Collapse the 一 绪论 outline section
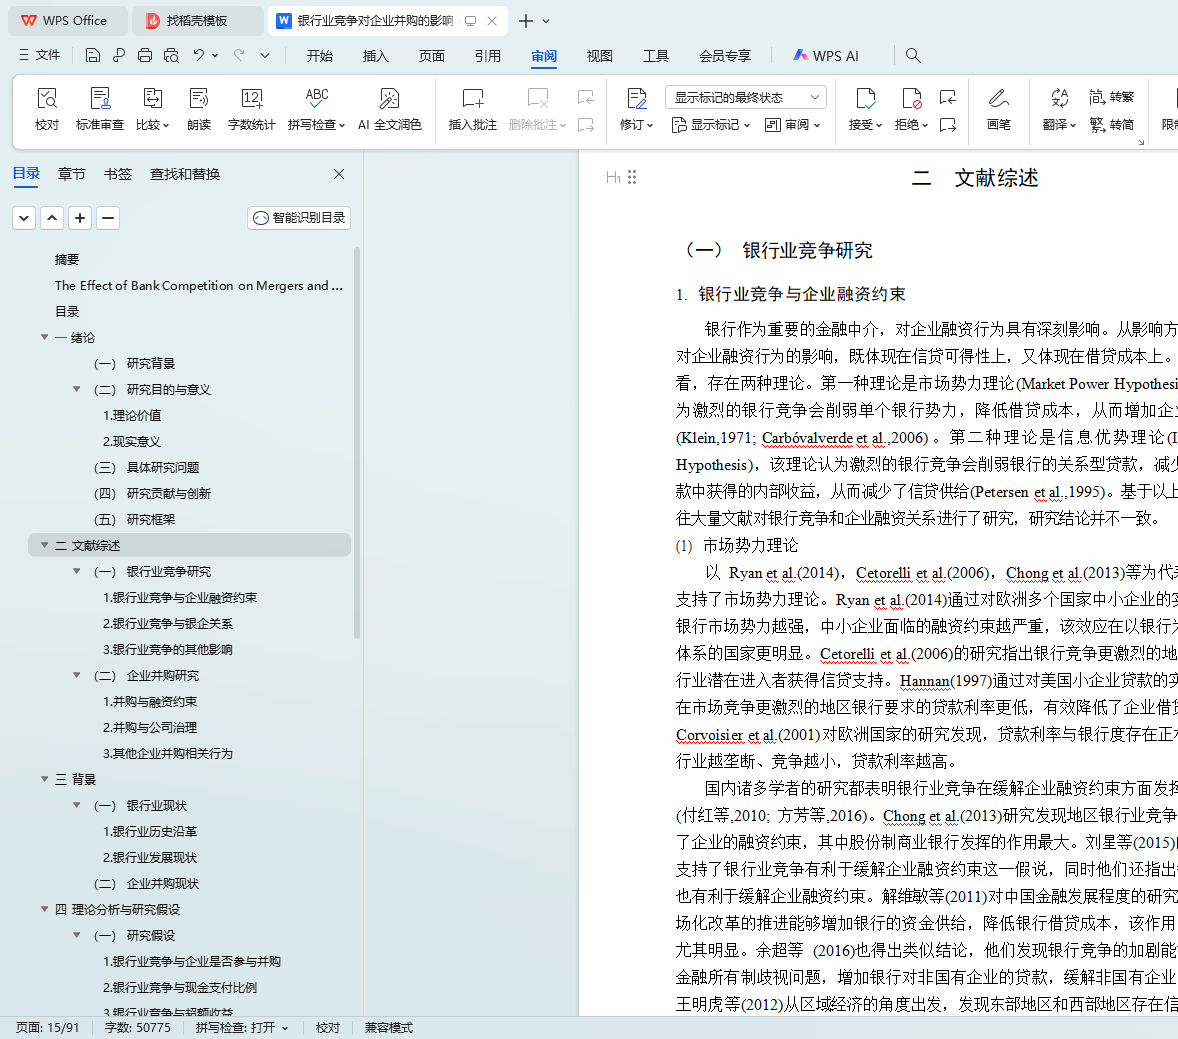The width and height of the screenshot is (1178, 1039). [44, 338]
